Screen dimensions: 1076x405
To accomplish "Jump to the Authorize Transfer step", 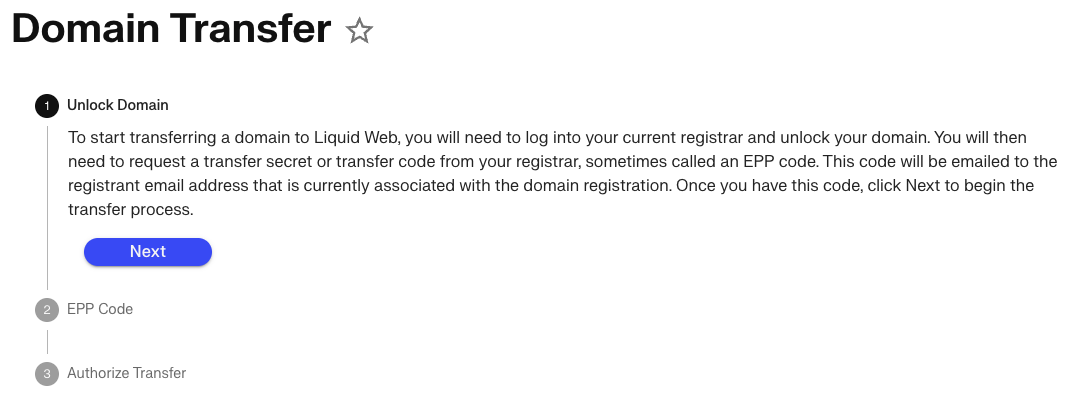I will coord(126,373).
